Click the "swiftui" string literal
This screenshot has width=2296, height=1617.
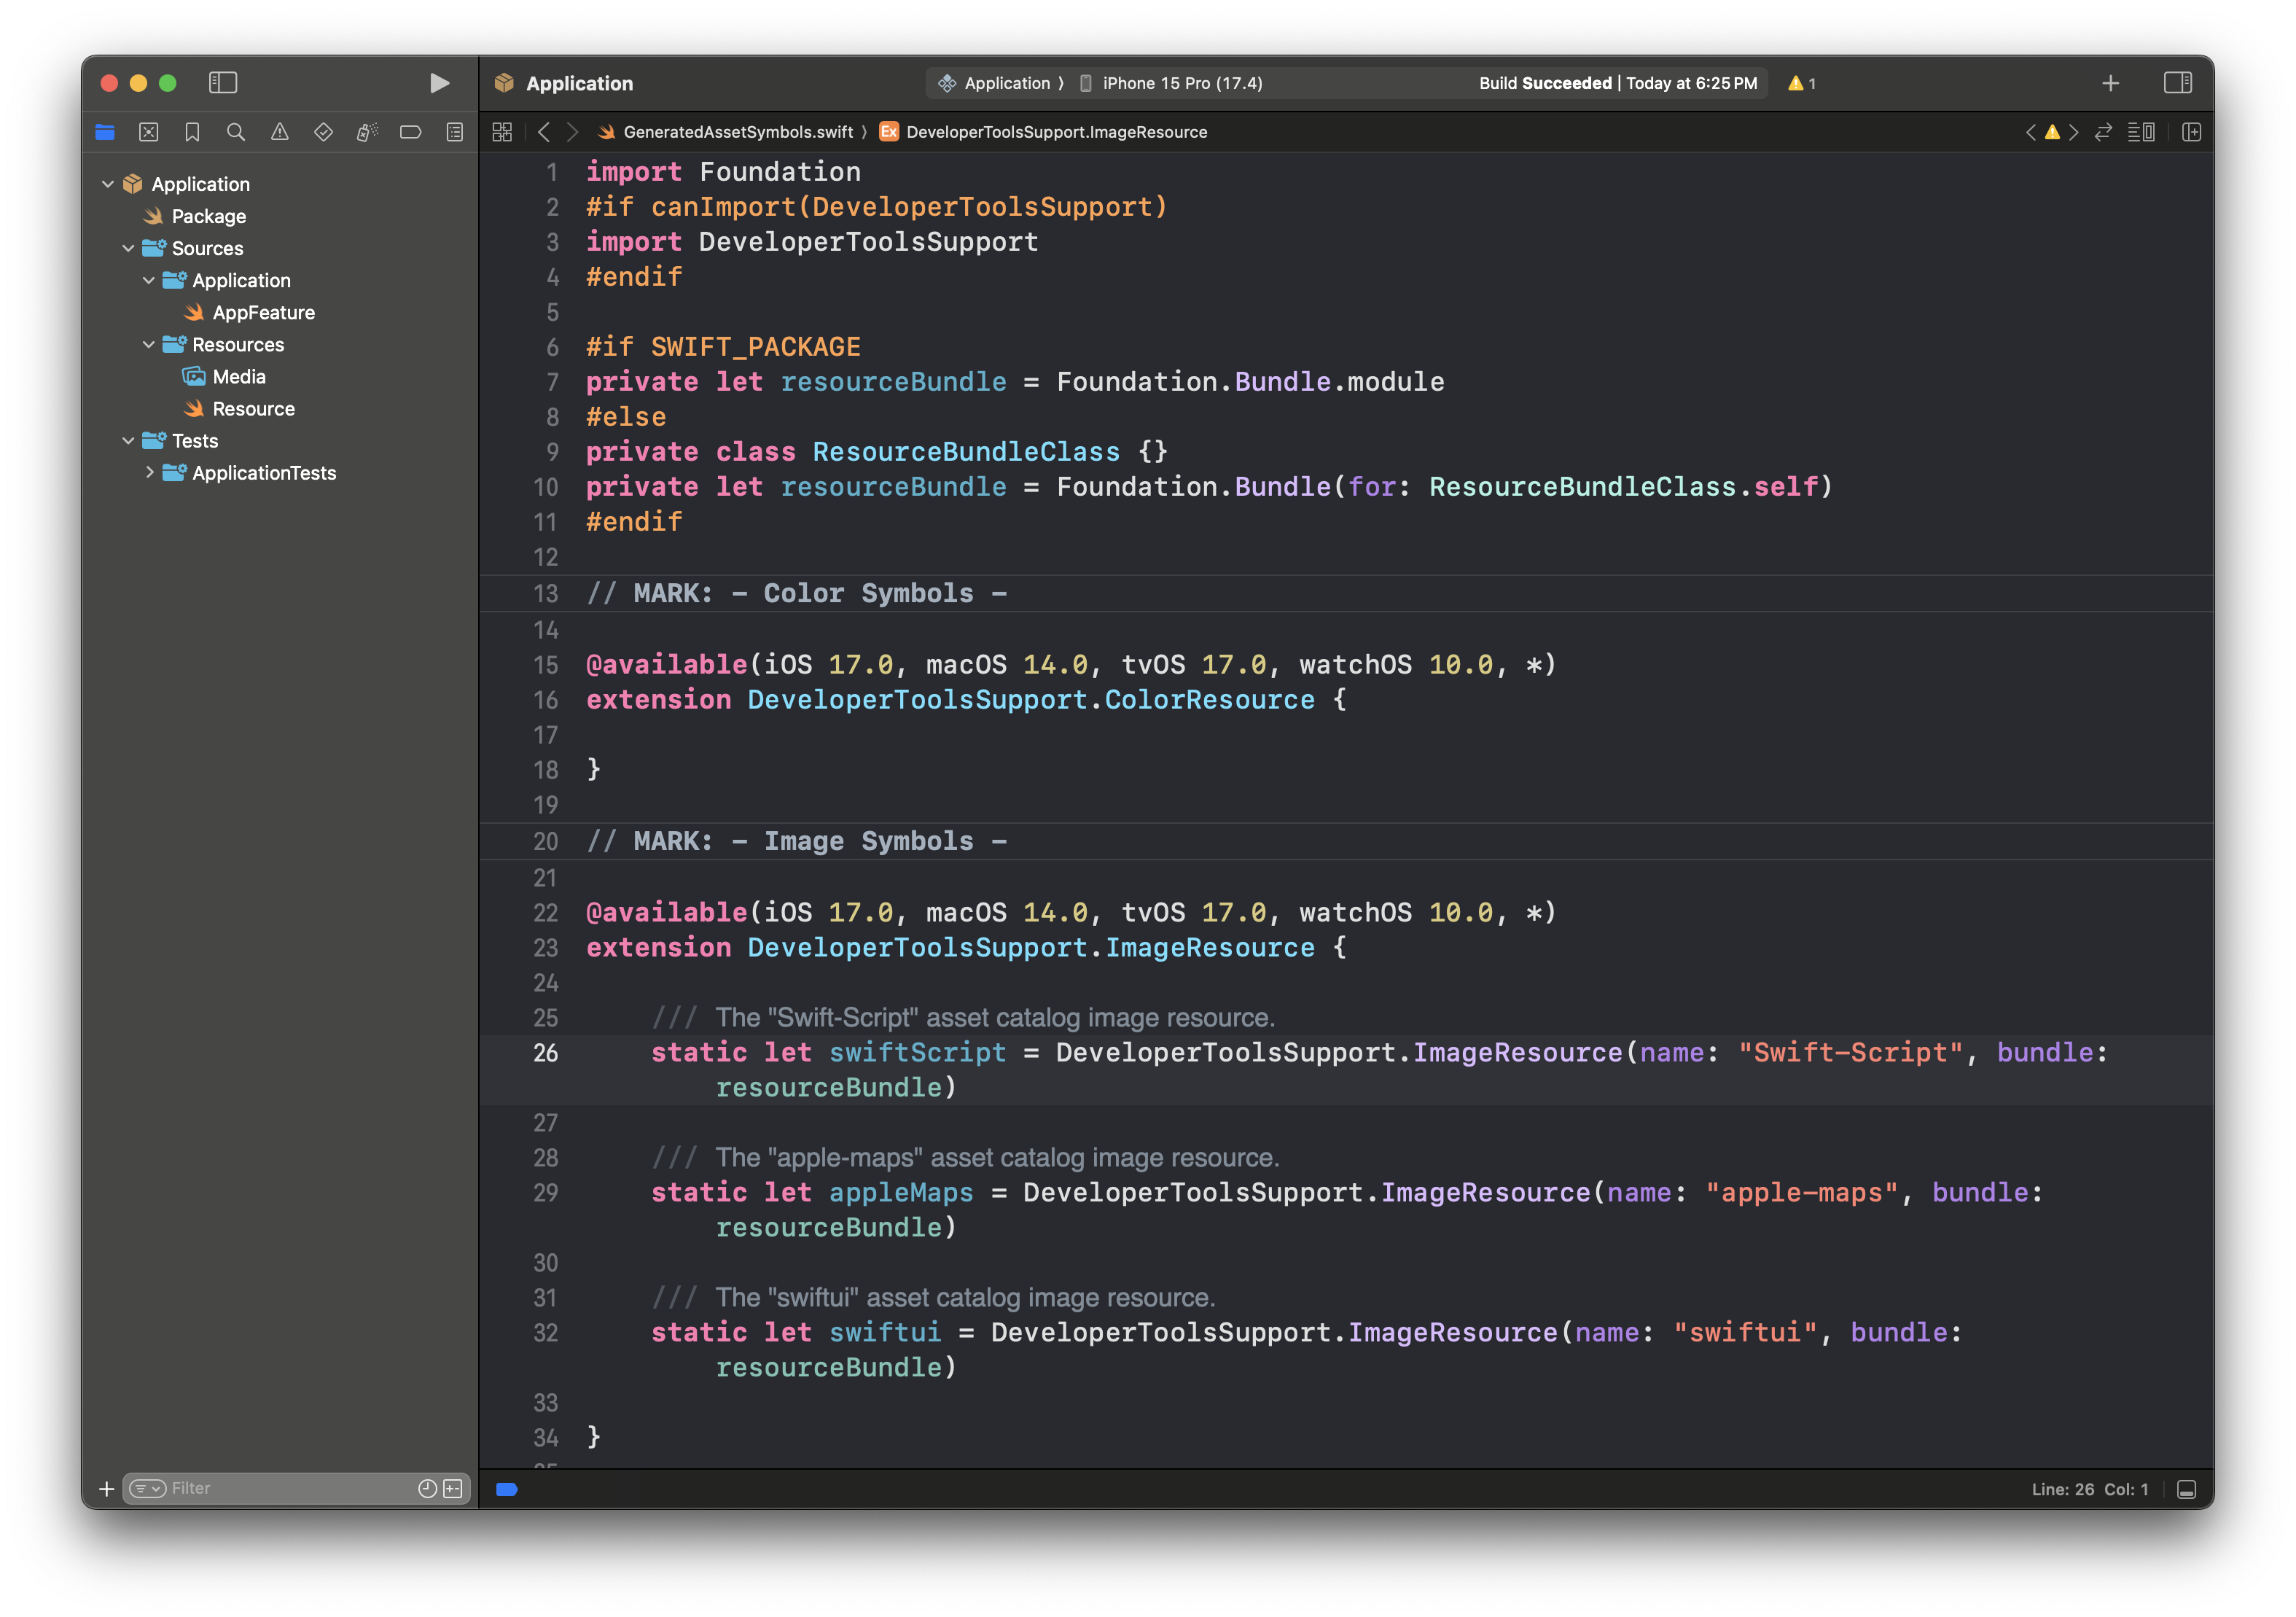(1745, 1332)
